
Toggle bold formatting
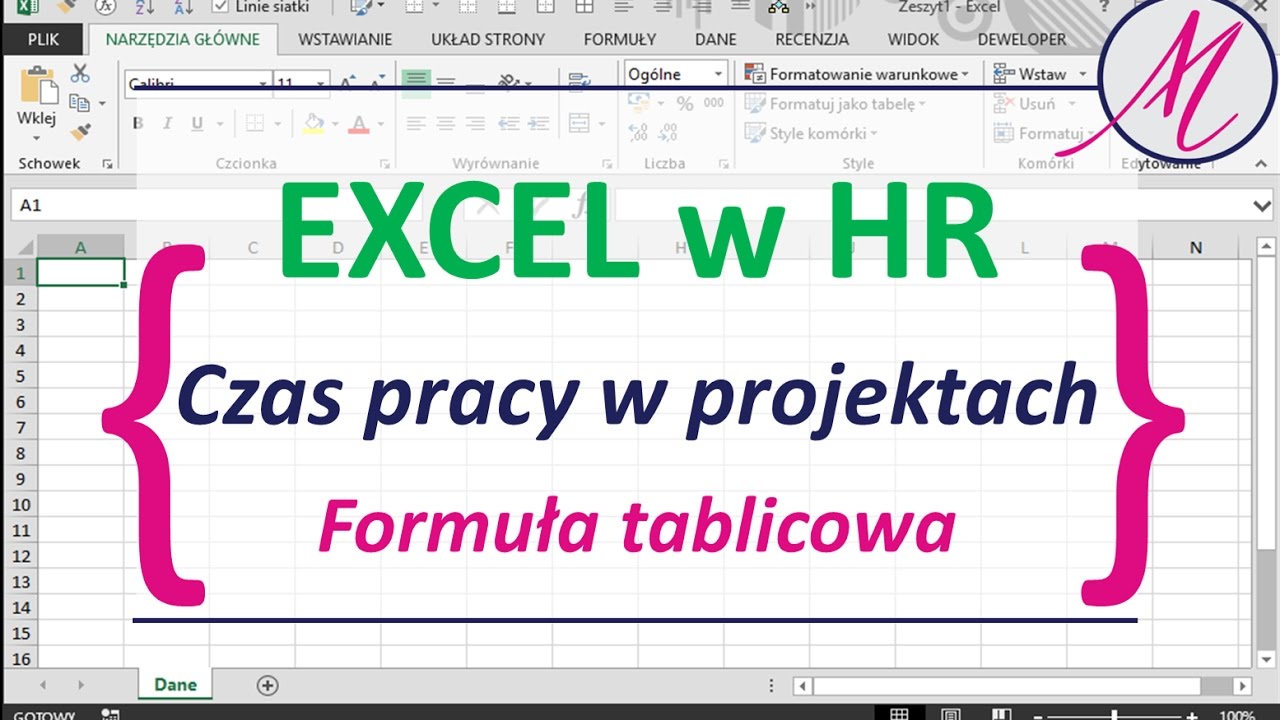pyautogui.click(x=138, y=124)
